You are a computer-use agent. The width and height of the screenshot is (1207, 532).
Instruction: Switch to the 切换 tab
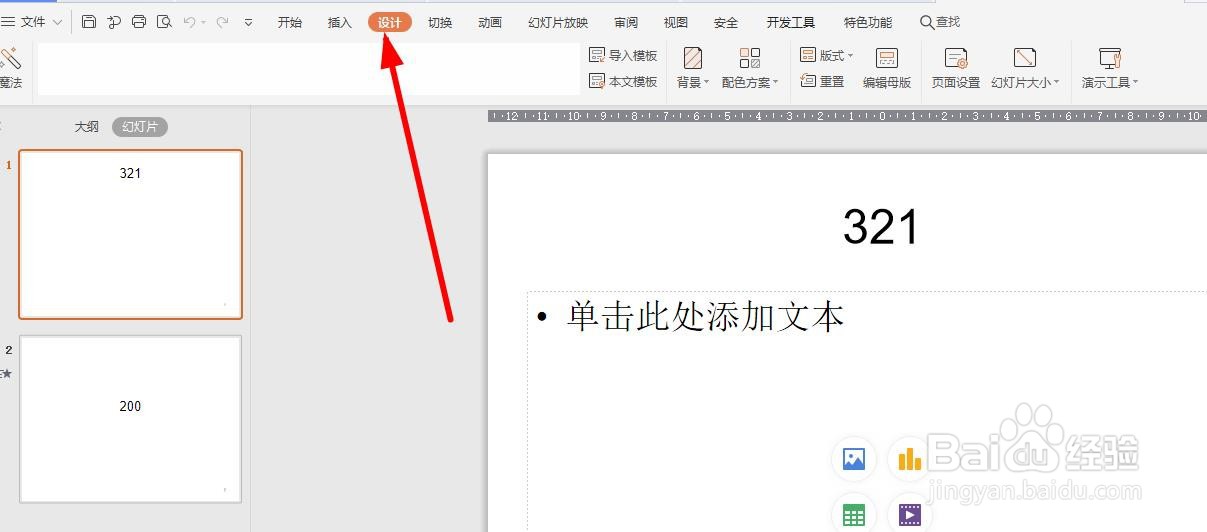click(440, 22)
